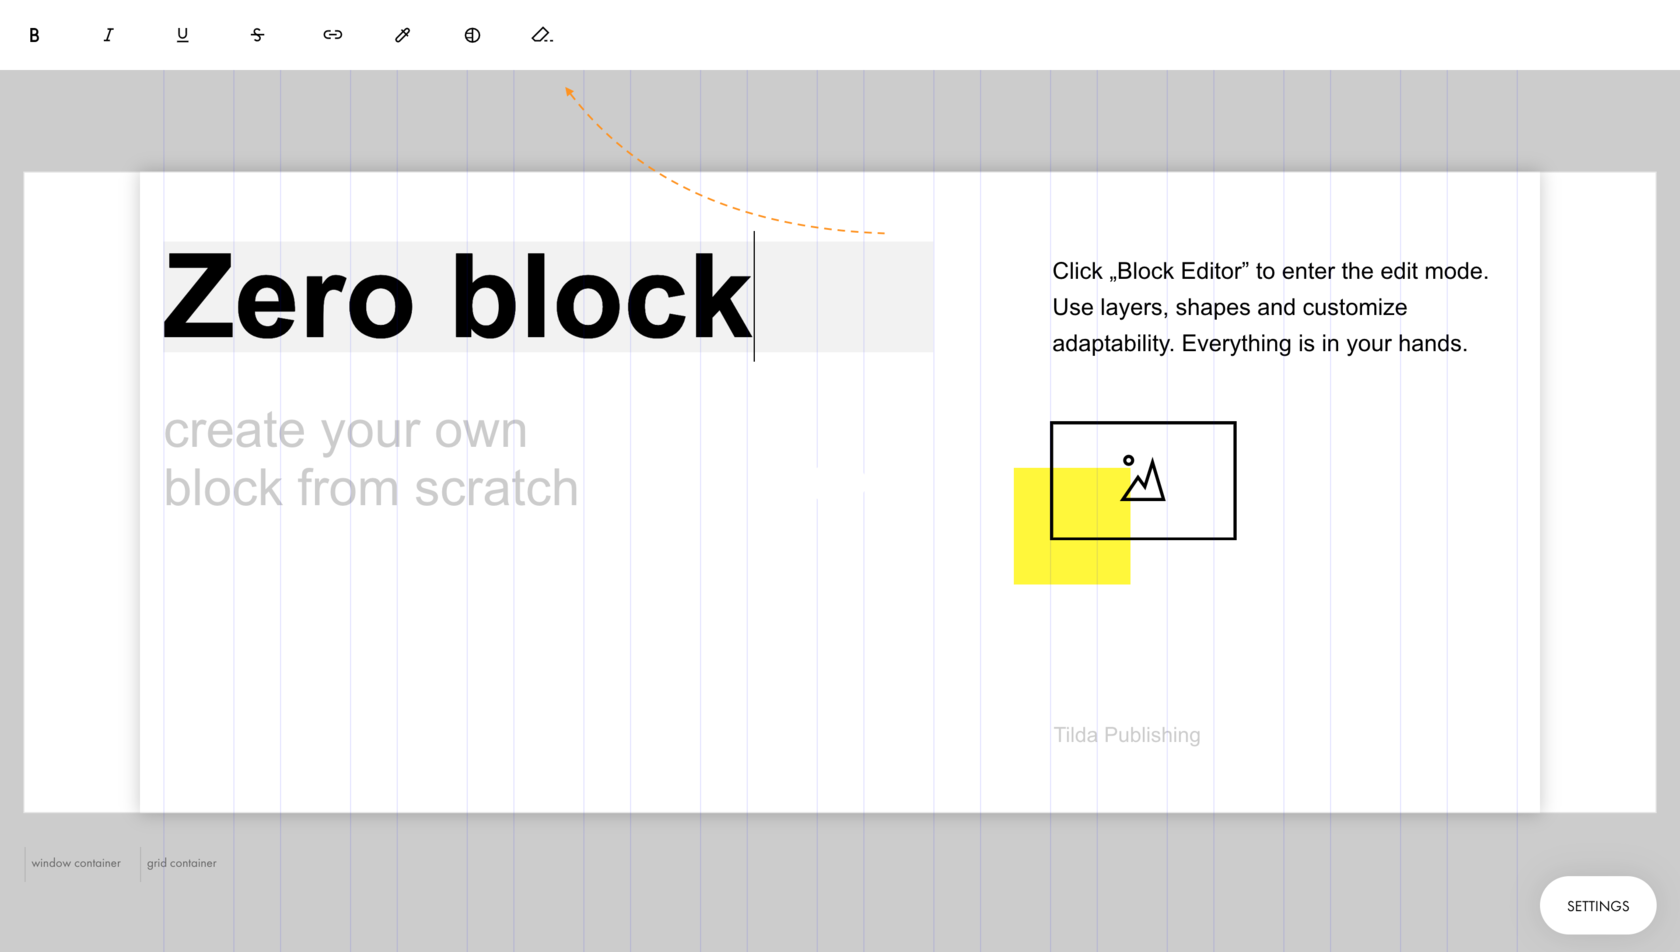
Task: Open the eyedropper text color tool
Action: [x=402, y=35]
